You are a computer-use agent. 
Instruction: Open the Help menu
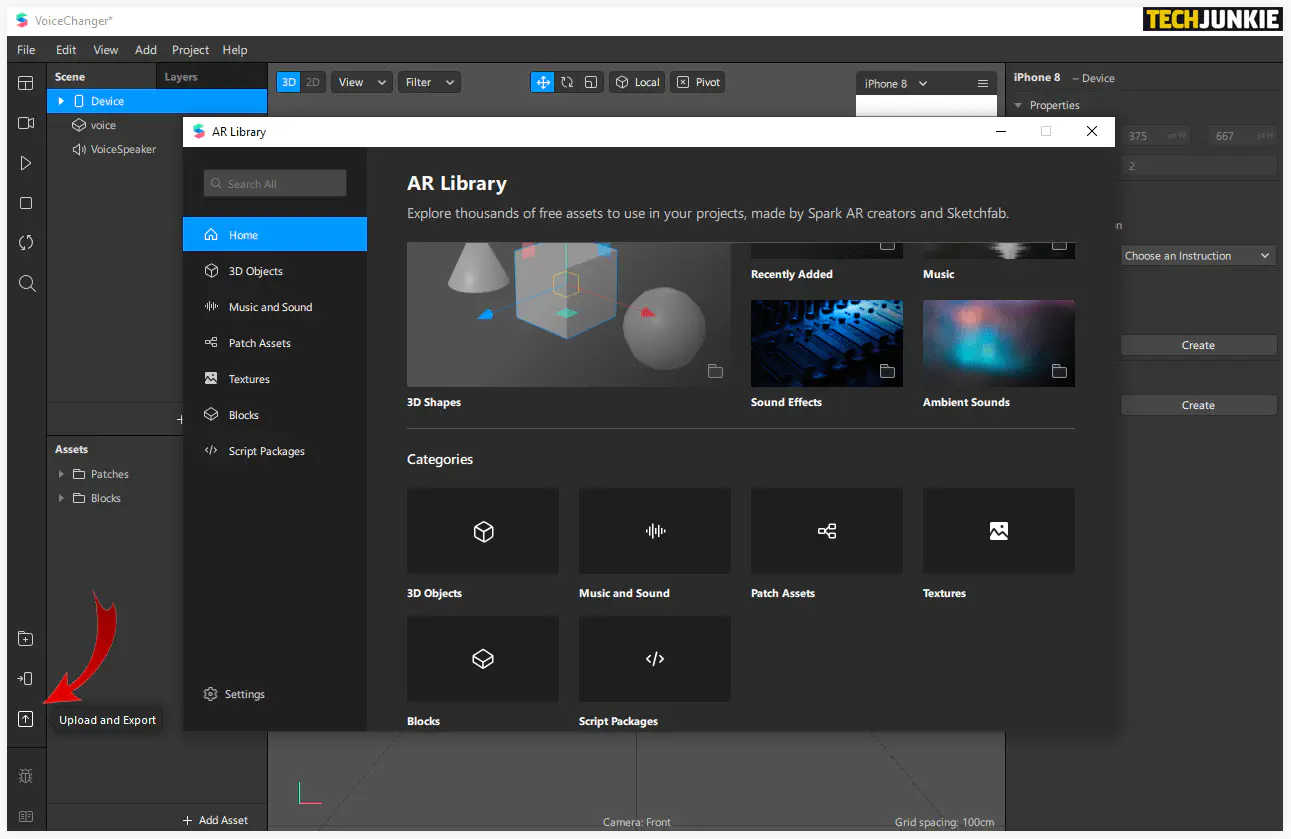235,50
